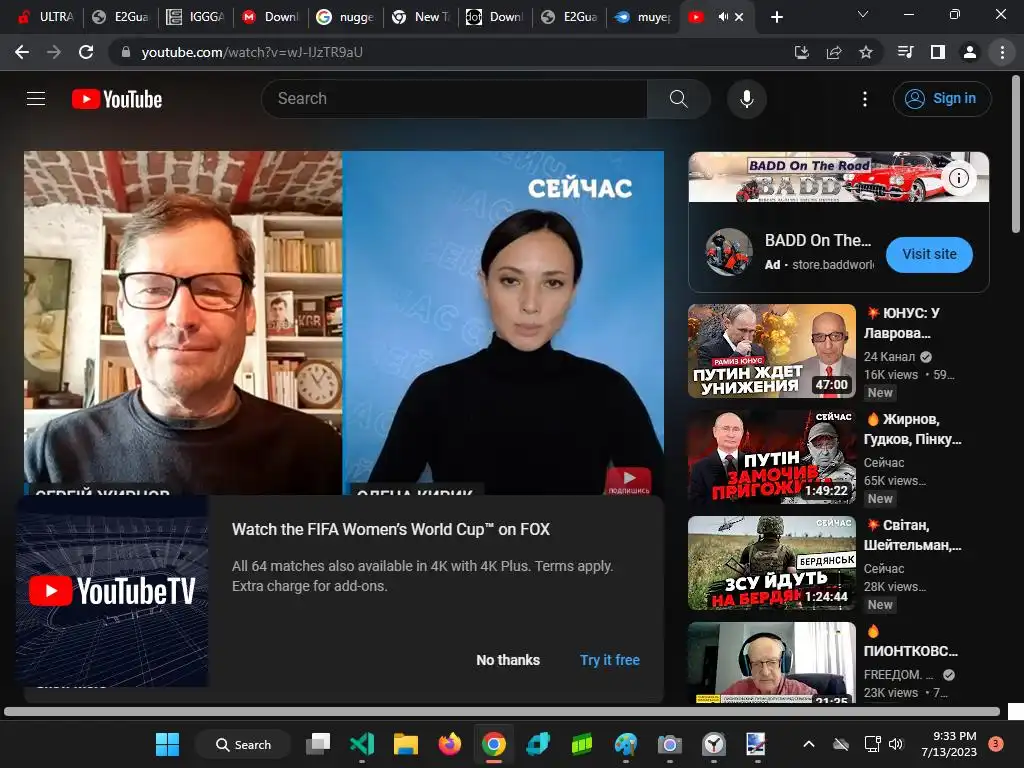Screen dimensions: 1024x768
Task: Click Try it free
Action: point(609,660)
